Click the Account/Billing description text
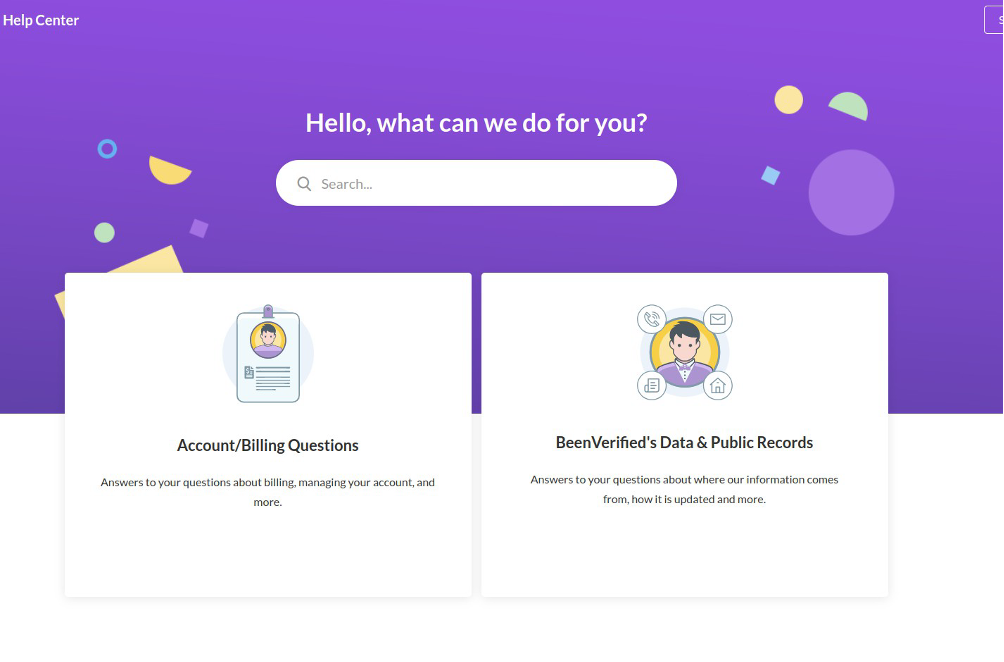This screenshot has width=1004, height=662. (x=268, y=492)
